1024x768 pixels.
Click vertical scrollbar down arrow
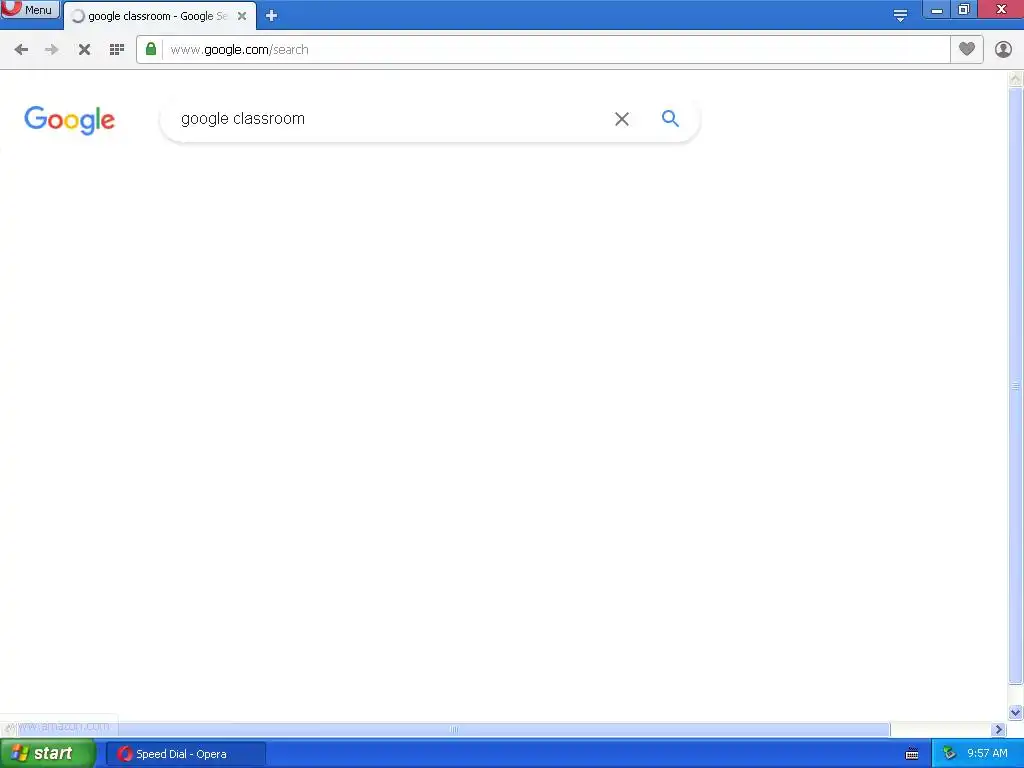point(1016,712)
